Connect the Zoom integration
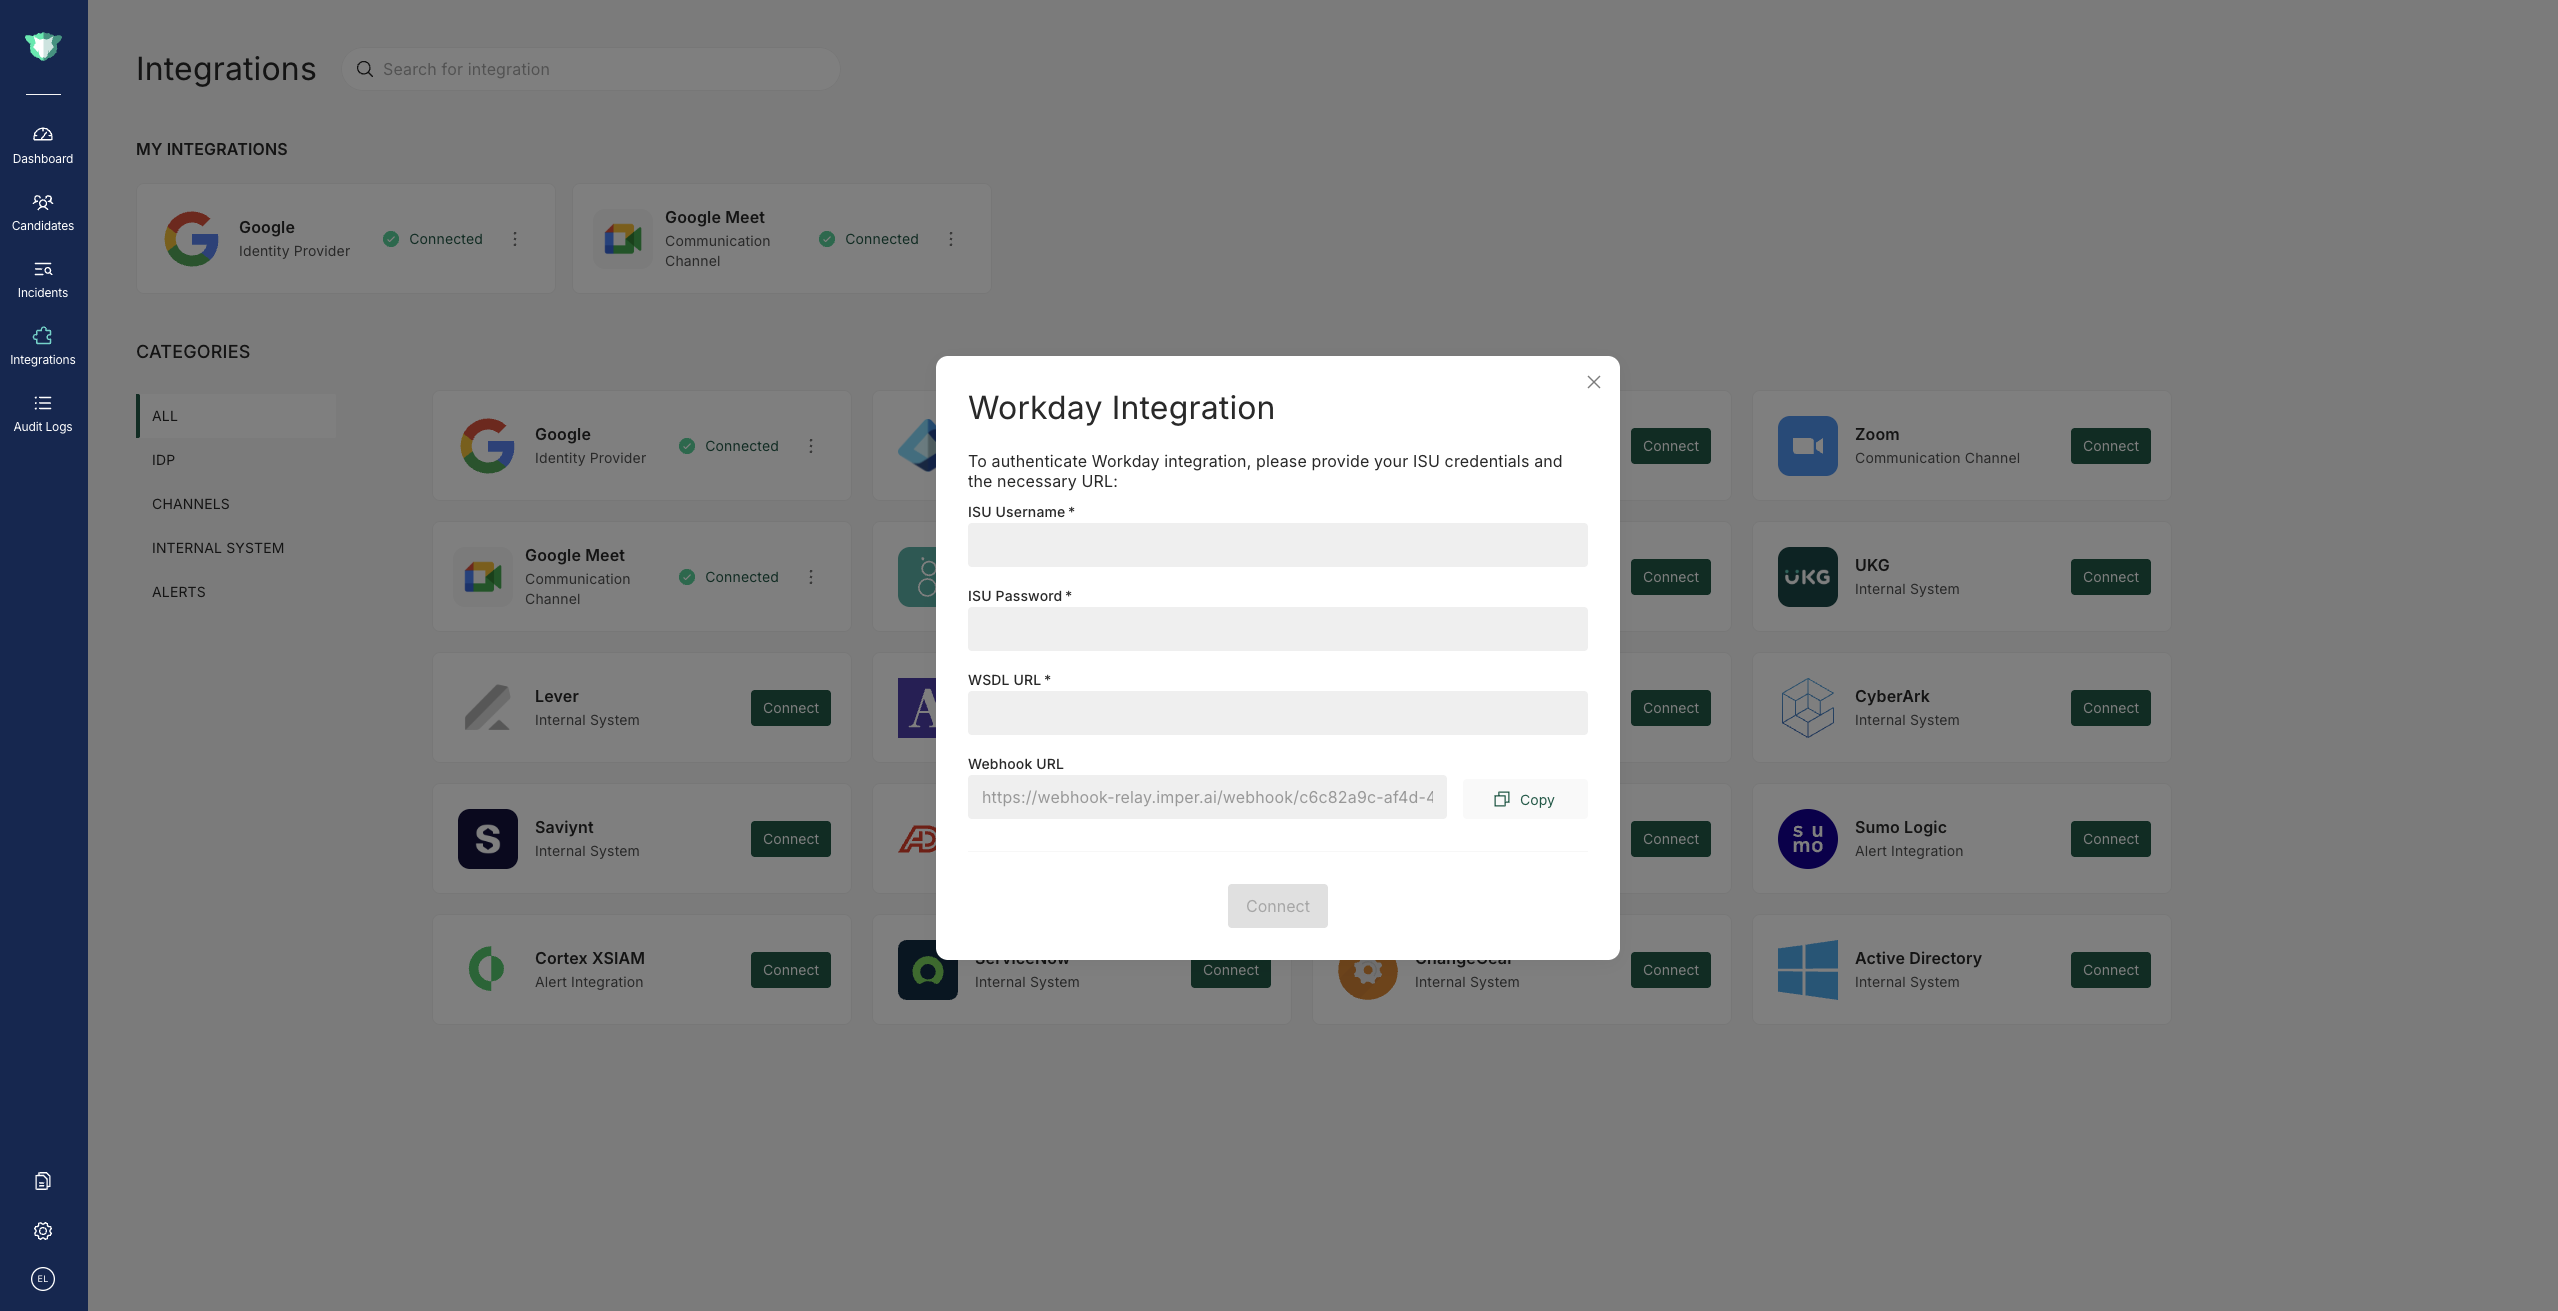 tap(2111, 446)
